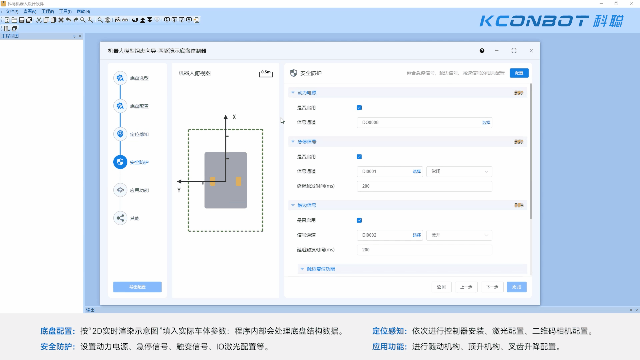Click the left orange wheel on the robot preview
This screenshot has width=640, height=360.
coord(213,181)
